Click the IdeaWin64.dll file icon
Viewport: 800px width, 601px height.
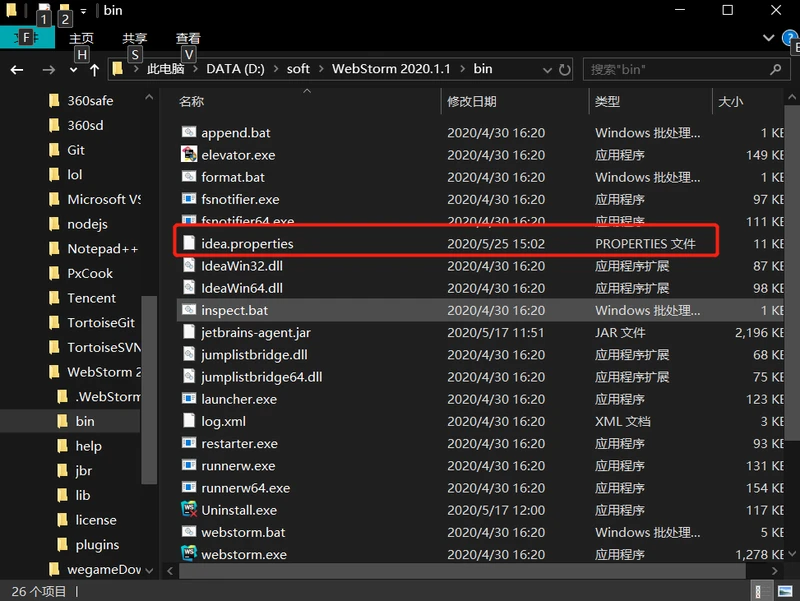pos(189,288)
